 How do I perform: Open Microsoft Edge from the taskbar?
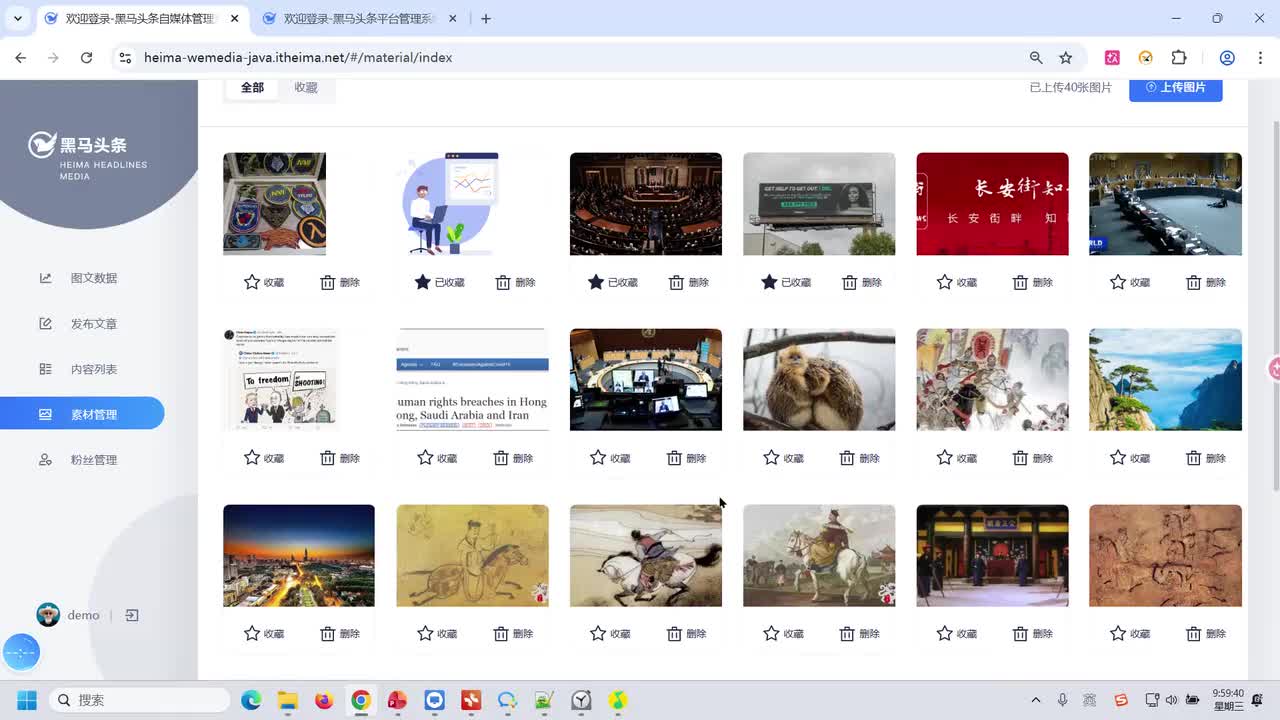click(251, 700)
